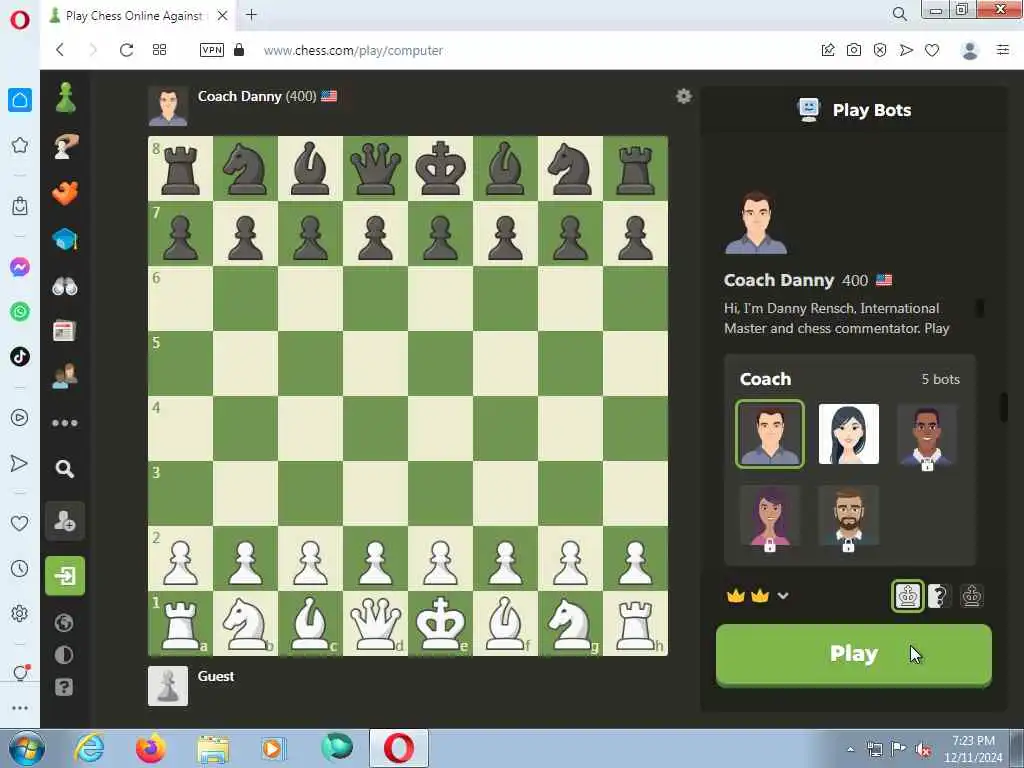Open the Watch binoculars icon
The height and width of the screenshot is (768, 1024).
[x=65, y=286]
